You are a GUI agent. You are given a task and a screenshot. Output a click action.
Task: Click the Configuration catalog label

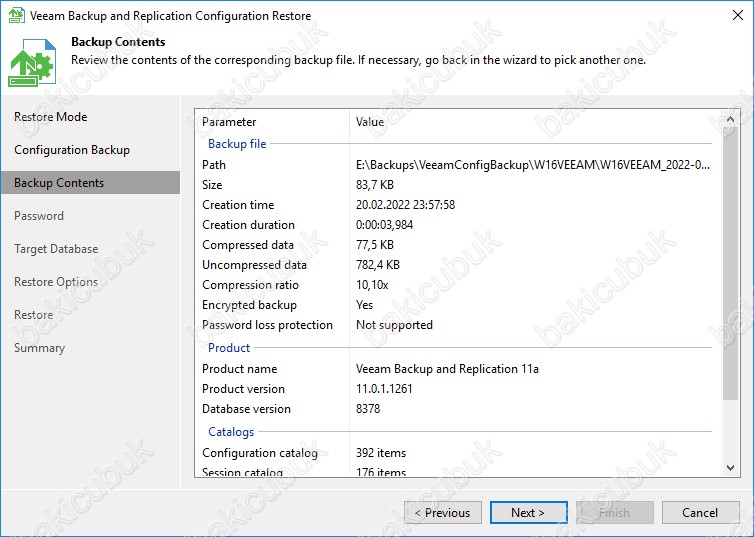pyautogui.click(x=260, y=453)
